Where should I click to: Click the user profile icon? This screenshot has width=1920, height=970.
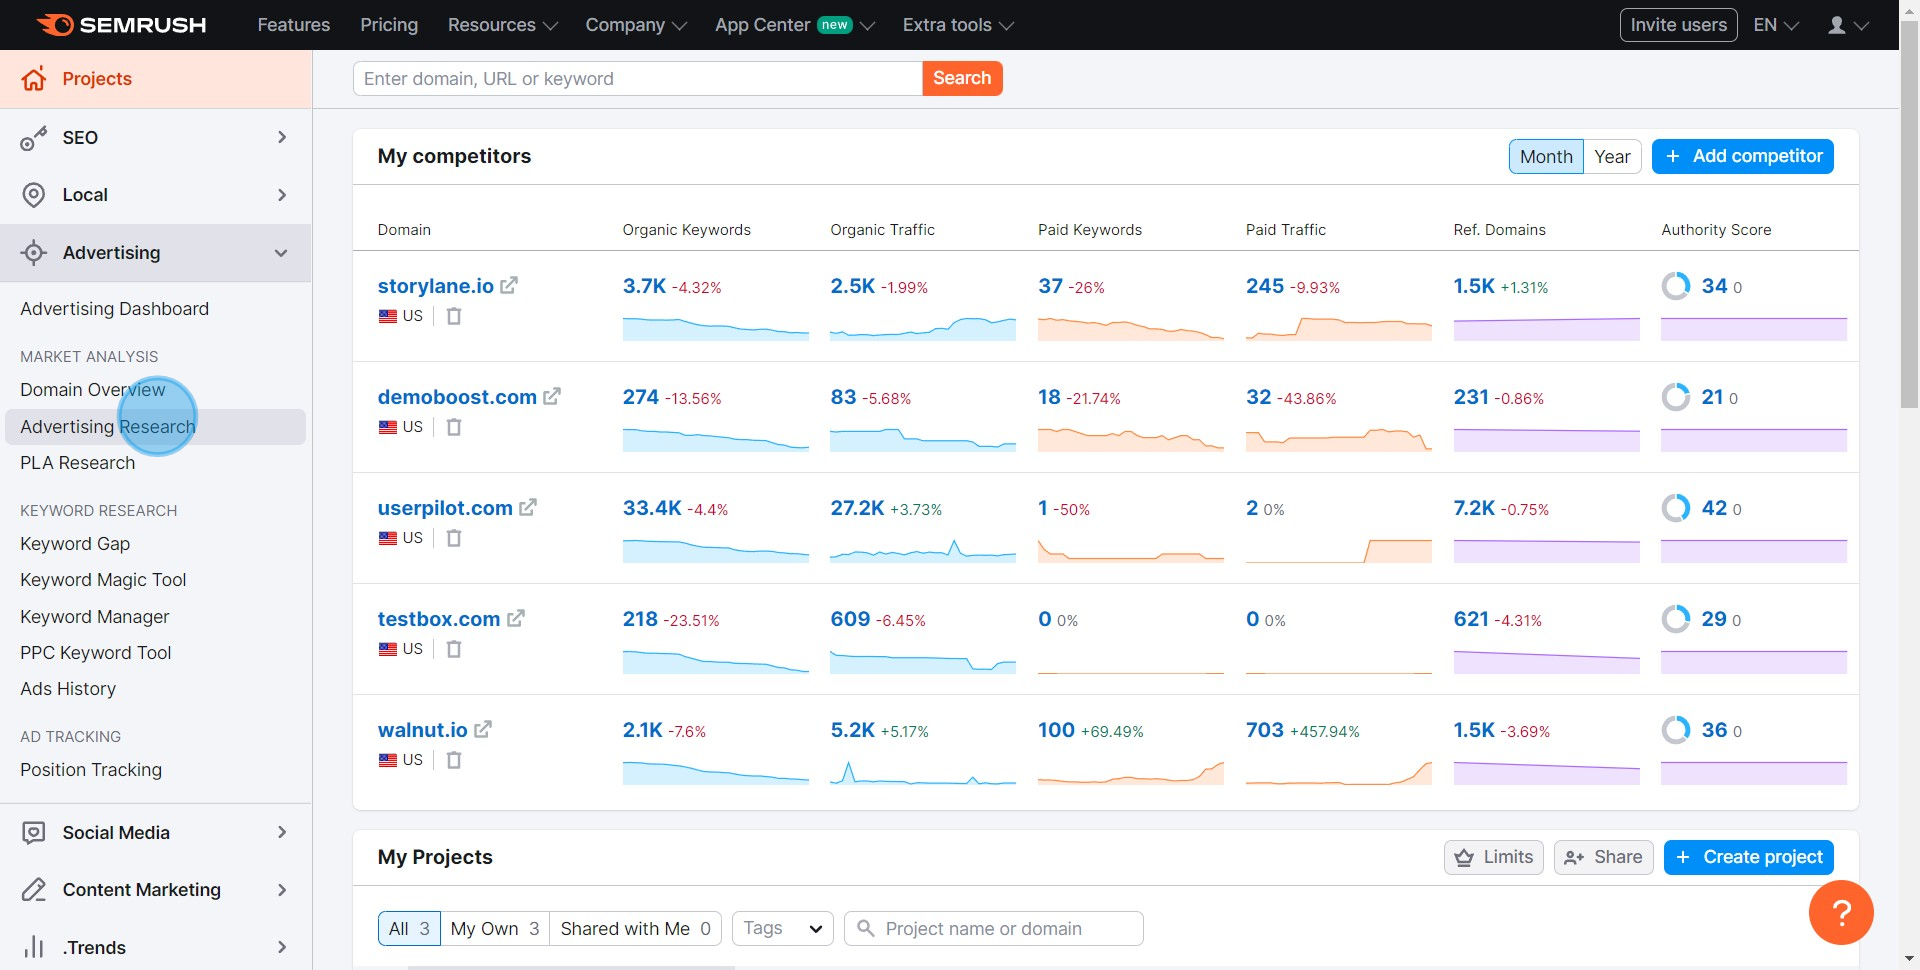pos(1837,25)
